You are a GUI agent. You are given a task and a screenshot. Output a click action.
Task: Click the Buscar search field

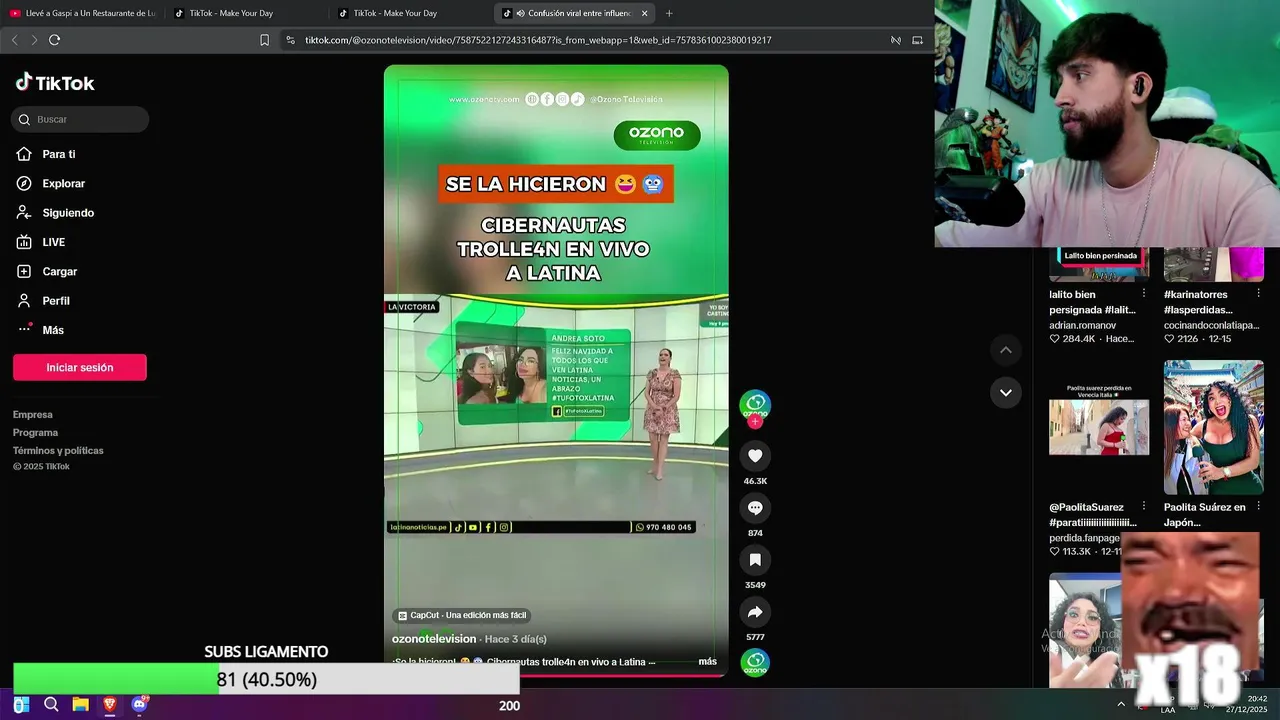(80, 119)
